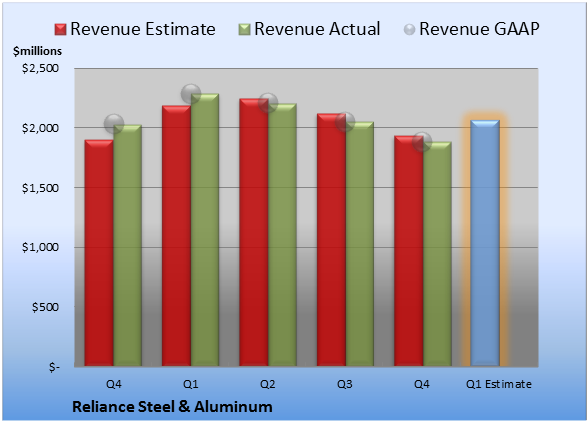The image size is (588, 422).
Task: Click the "$500" axis value
Action: click(x=45, y=307)
